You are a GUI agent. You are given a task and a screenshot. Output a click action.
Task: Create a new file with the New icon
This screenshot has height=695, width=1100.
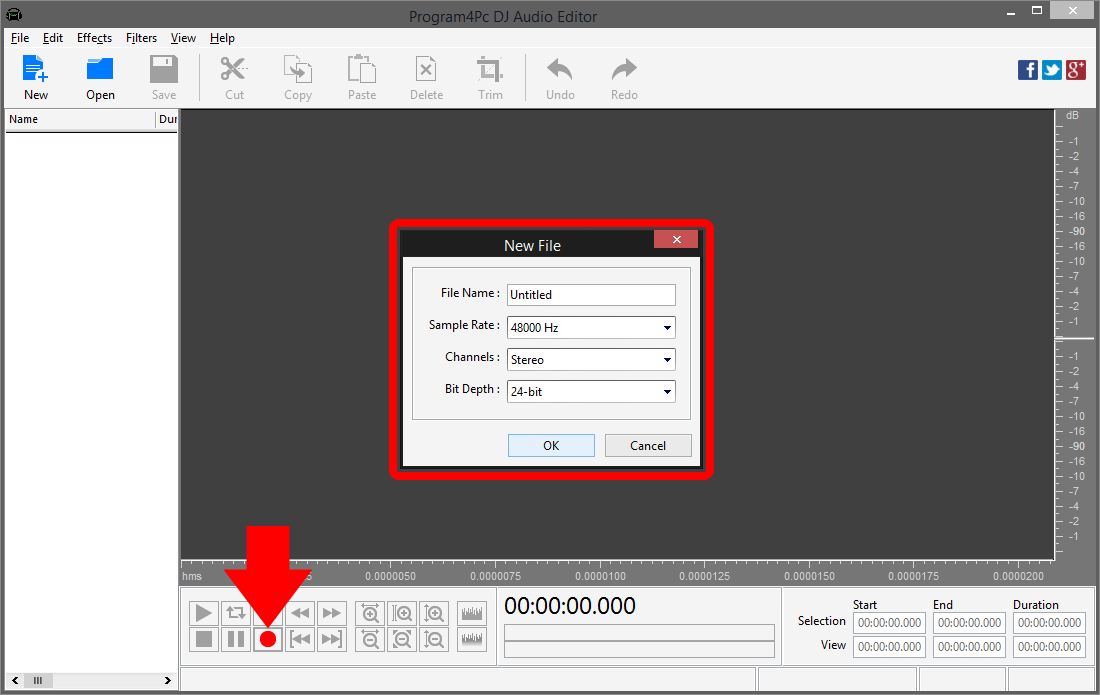pos(35,76)
